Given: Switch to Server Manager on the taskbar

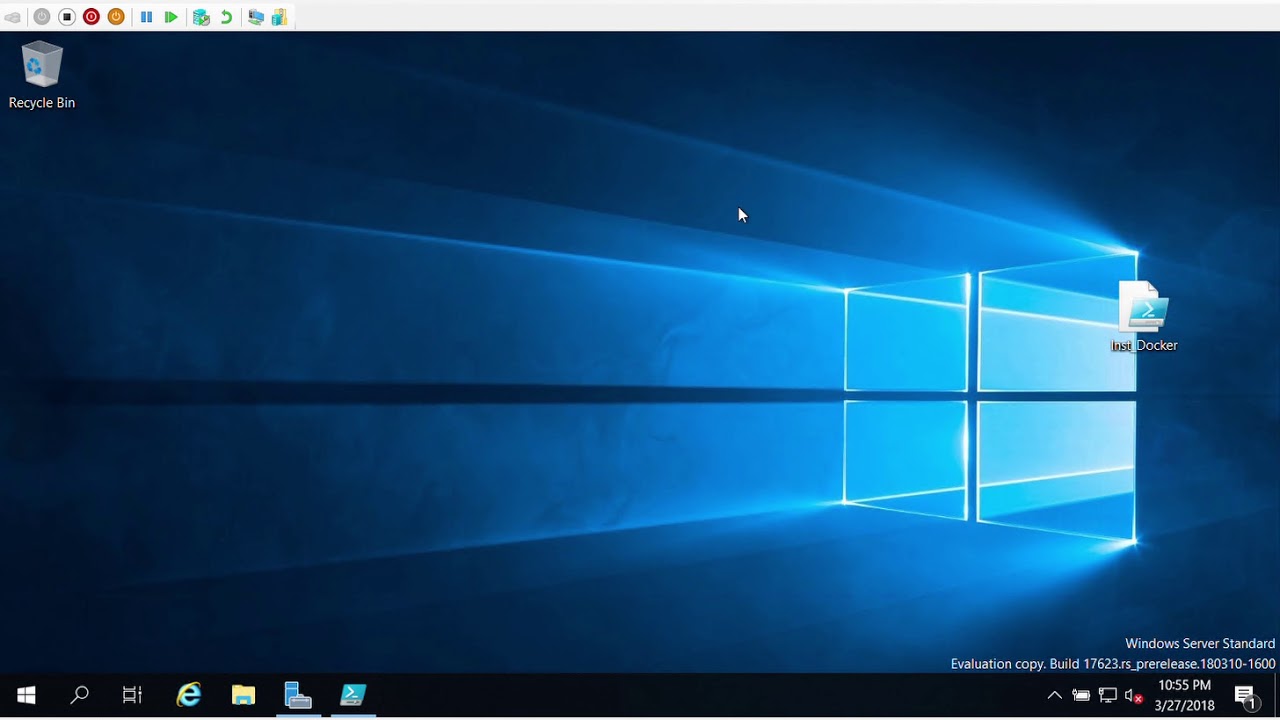Looking at the screenshot, I should pos(298,695).
